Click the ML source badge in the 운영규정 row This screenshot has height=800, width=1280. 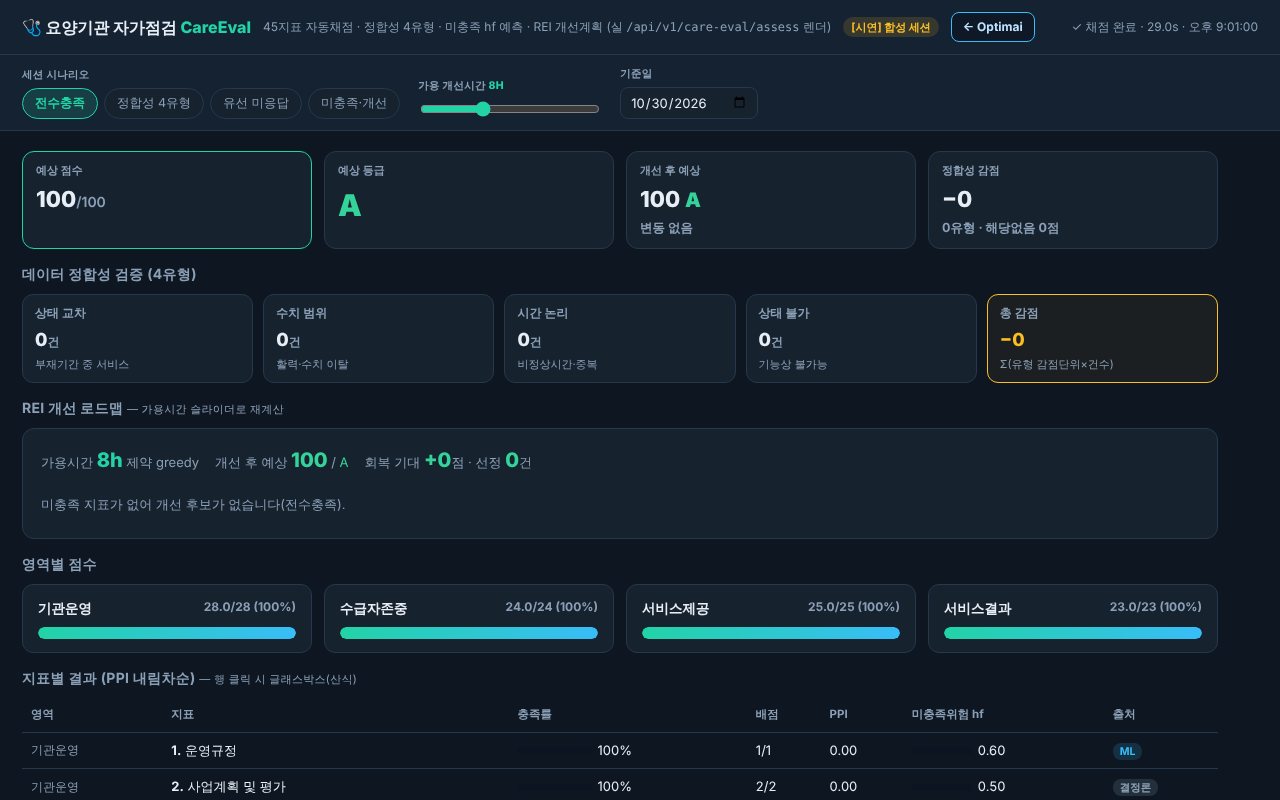coord(1127,751)
